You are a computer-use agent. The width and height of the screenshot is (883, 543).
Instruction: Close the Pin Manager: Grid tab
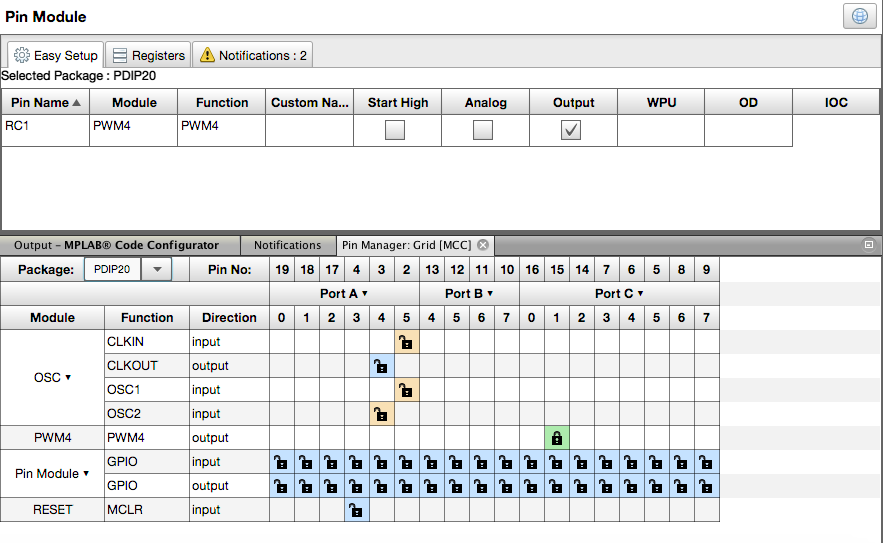pyautogui.click(x=482, y=245)
